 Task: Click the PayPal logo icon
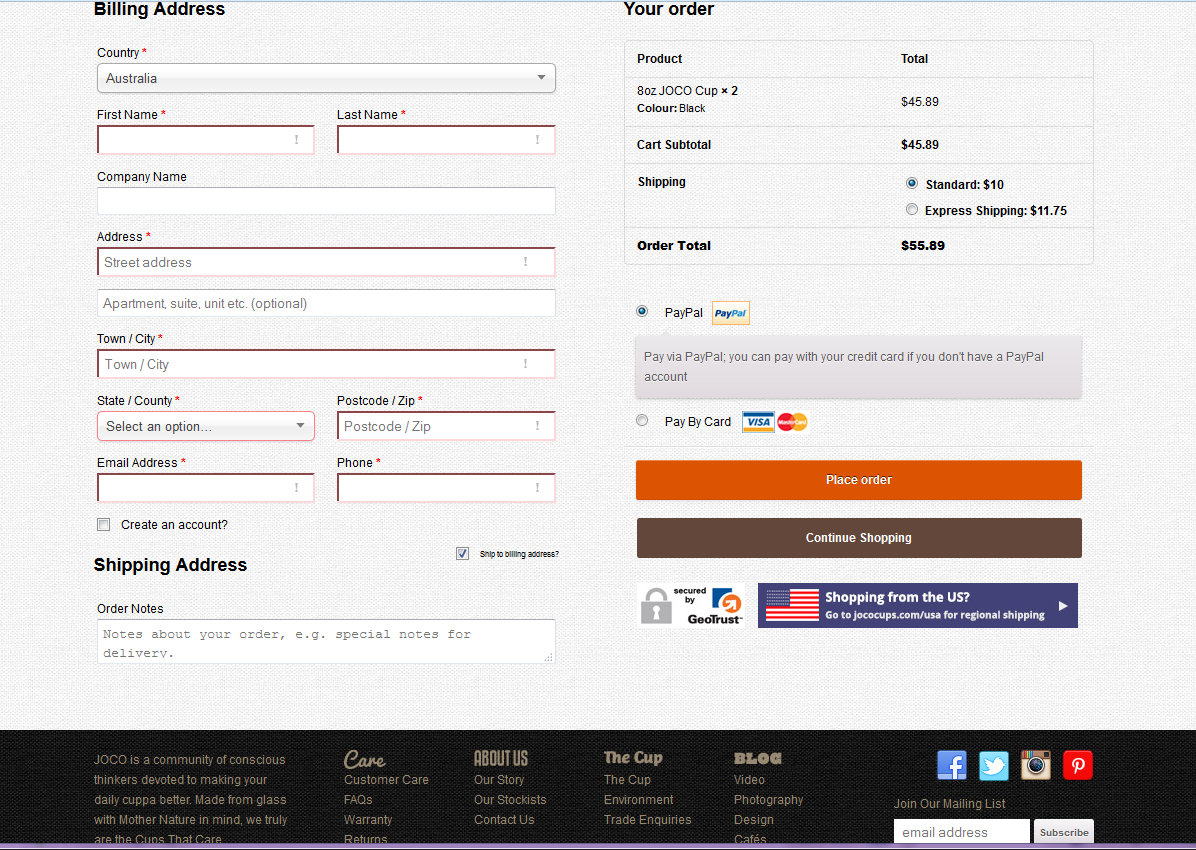tap(730, 313)
